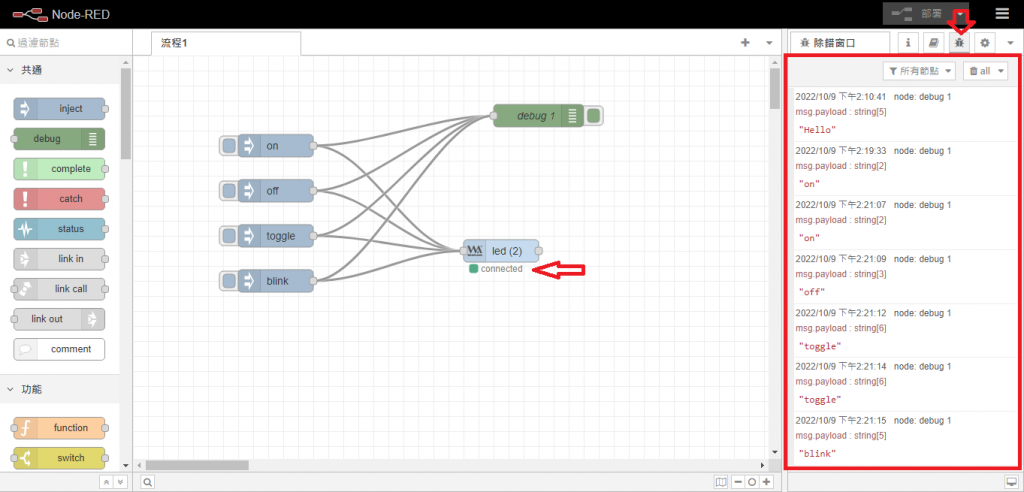This screenshot has width=1024, height=492.
Task: Collapse the 共通 palette category
Action: (x=60, y=70)
